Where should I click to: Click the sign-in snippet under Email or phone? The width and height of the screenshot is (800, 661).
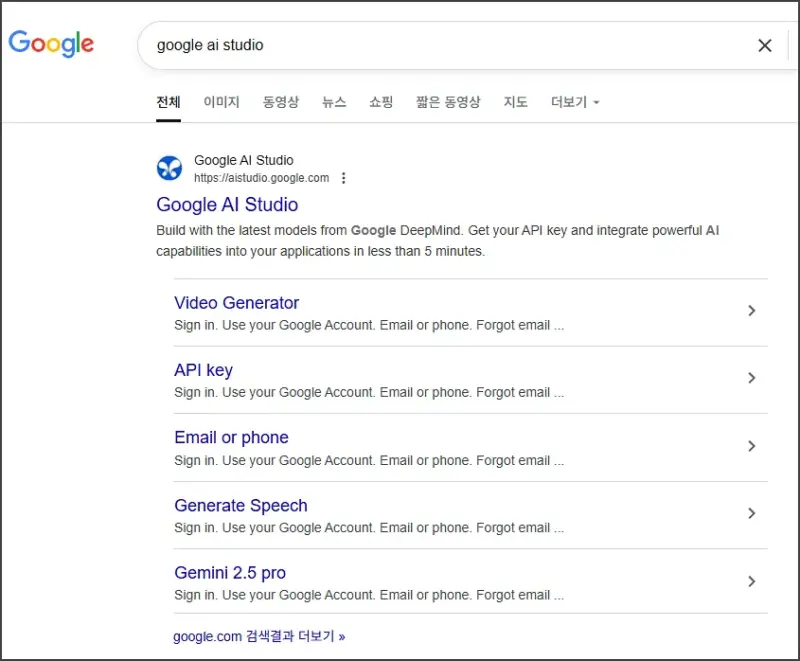pyautogui.click(x=369, y=461)
